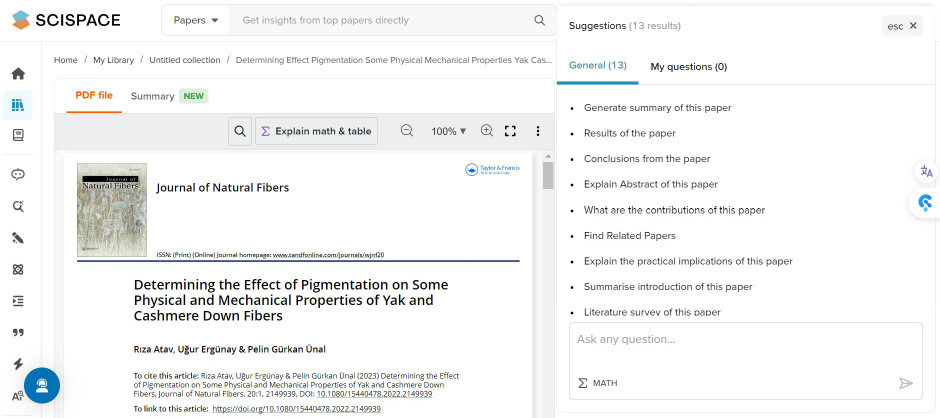940x418 pixels.
Task: Expand the 100% zoom level dropdown
Action: click(x=449, y=131)
